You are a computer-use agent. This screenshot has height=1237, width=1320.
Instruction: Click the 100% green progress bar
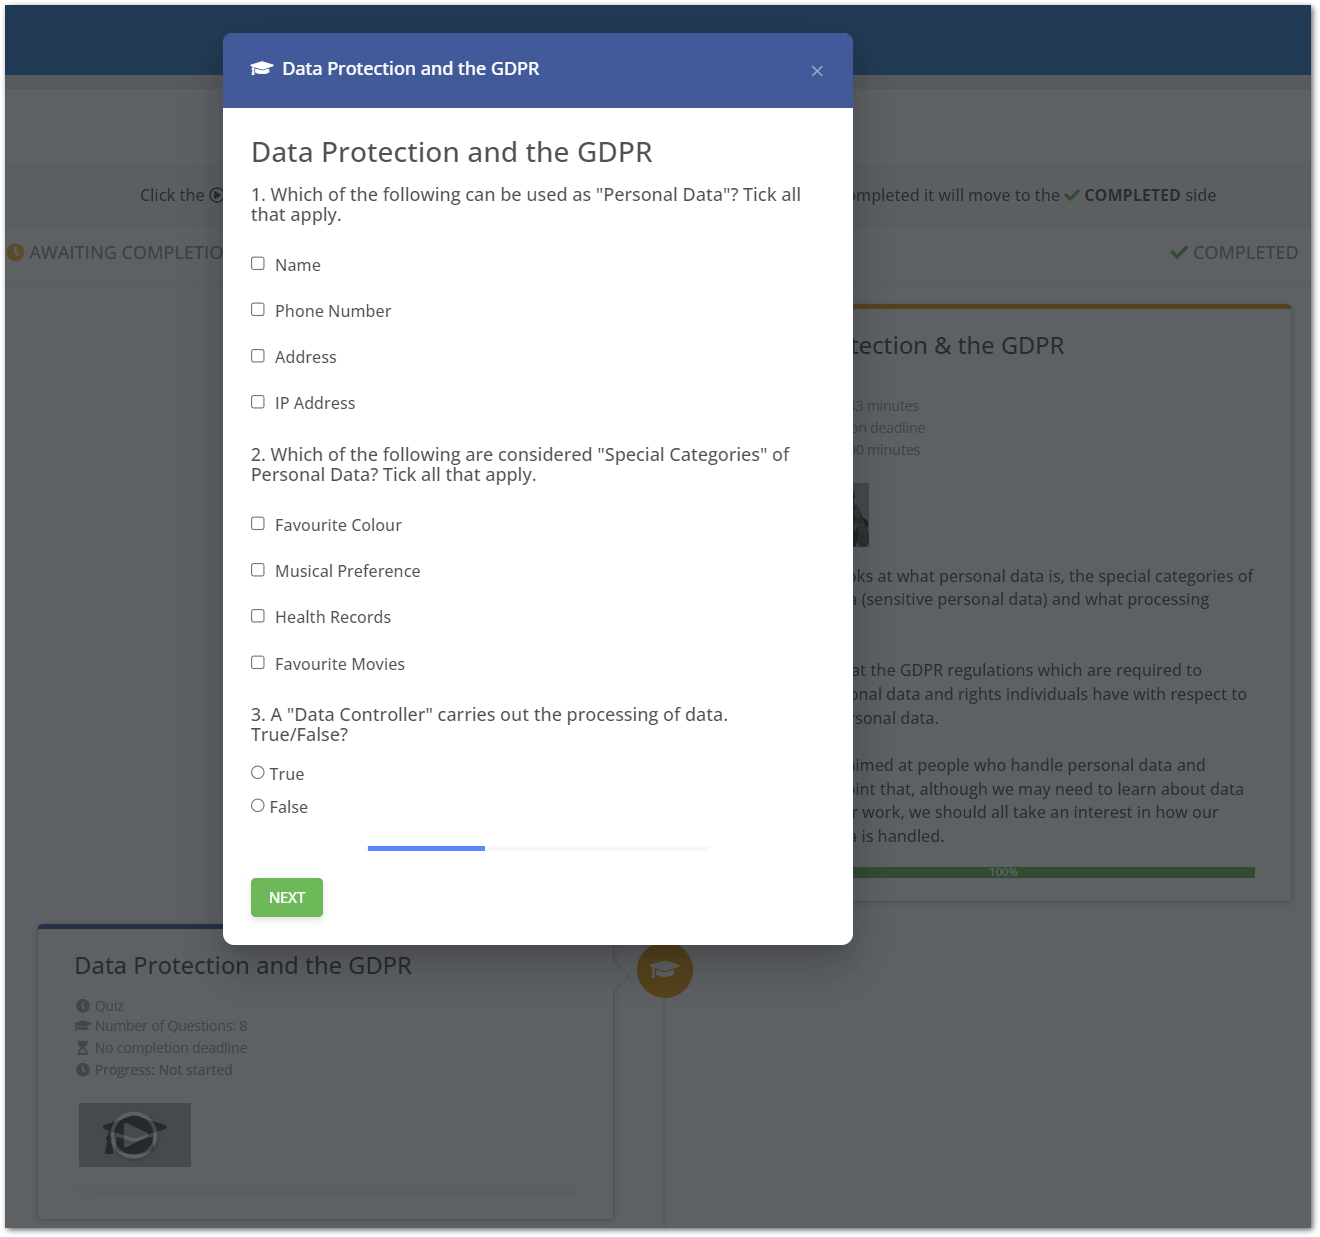[1053, 873]
